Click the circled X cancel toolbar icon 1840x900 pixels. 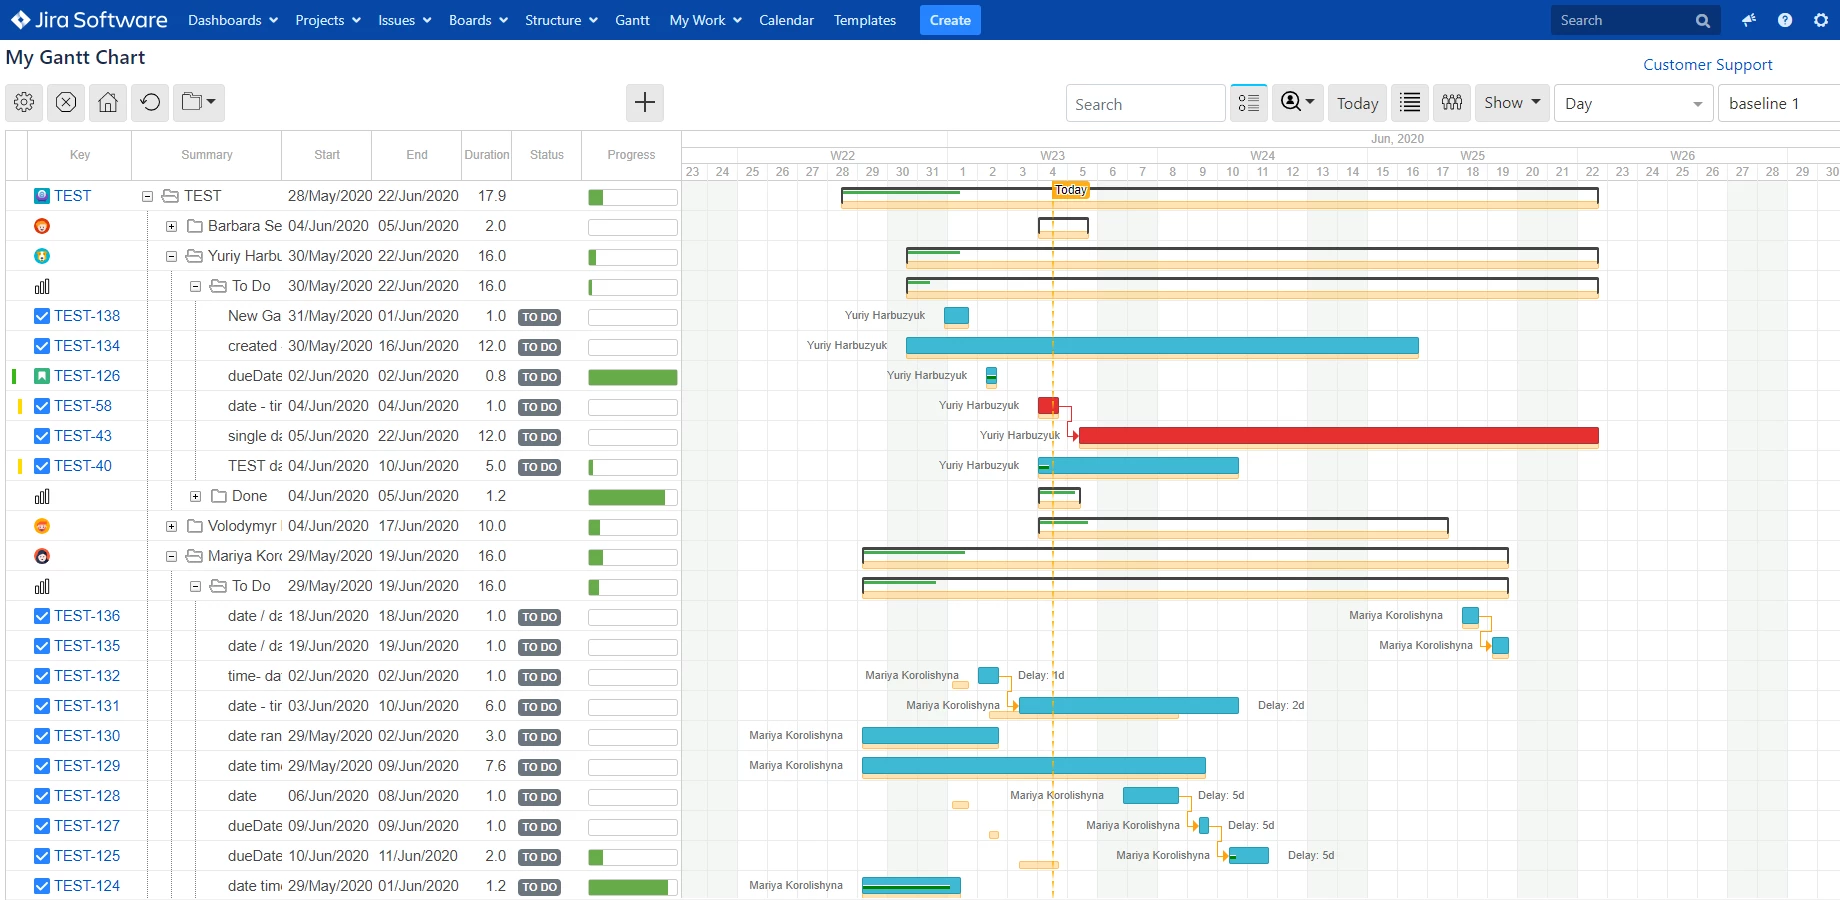[66, 103]
